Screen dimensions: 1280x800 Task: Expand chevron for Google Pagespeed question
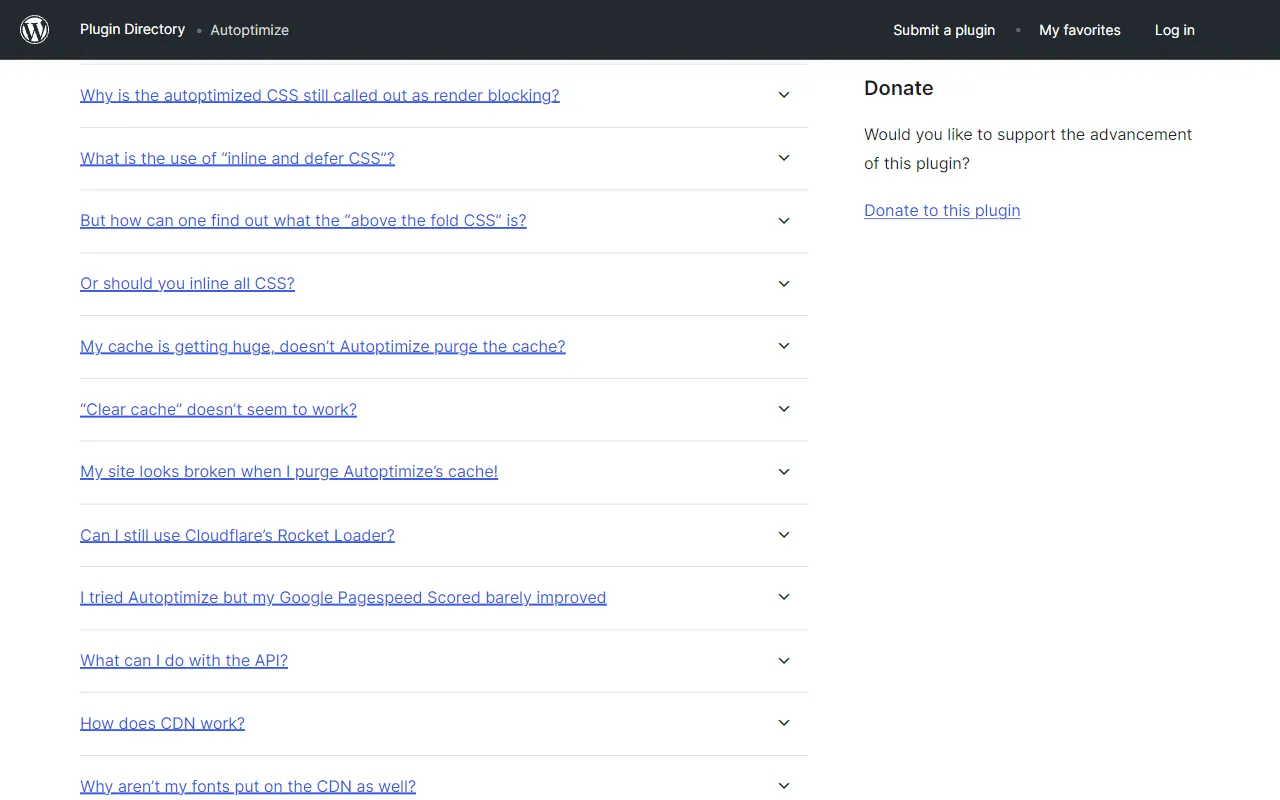784,597
